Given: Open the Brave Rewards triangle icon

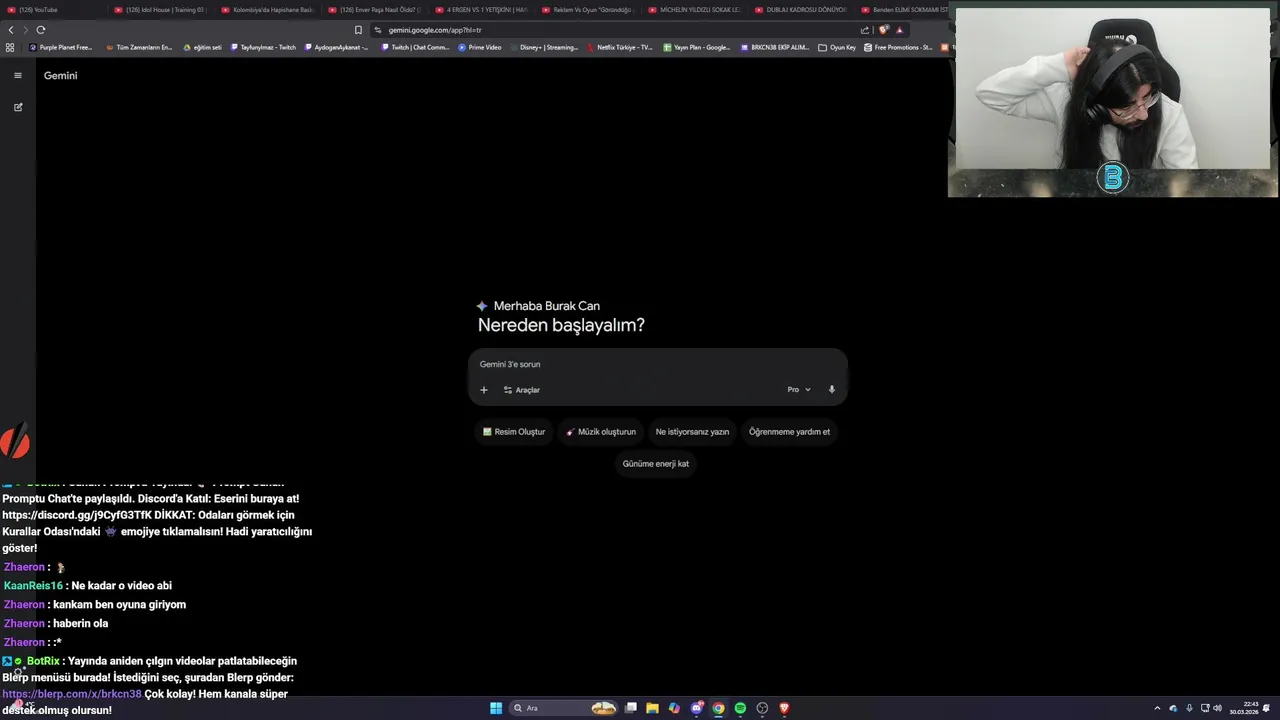Looking at the screenshot, I should [x=899, y=30].
